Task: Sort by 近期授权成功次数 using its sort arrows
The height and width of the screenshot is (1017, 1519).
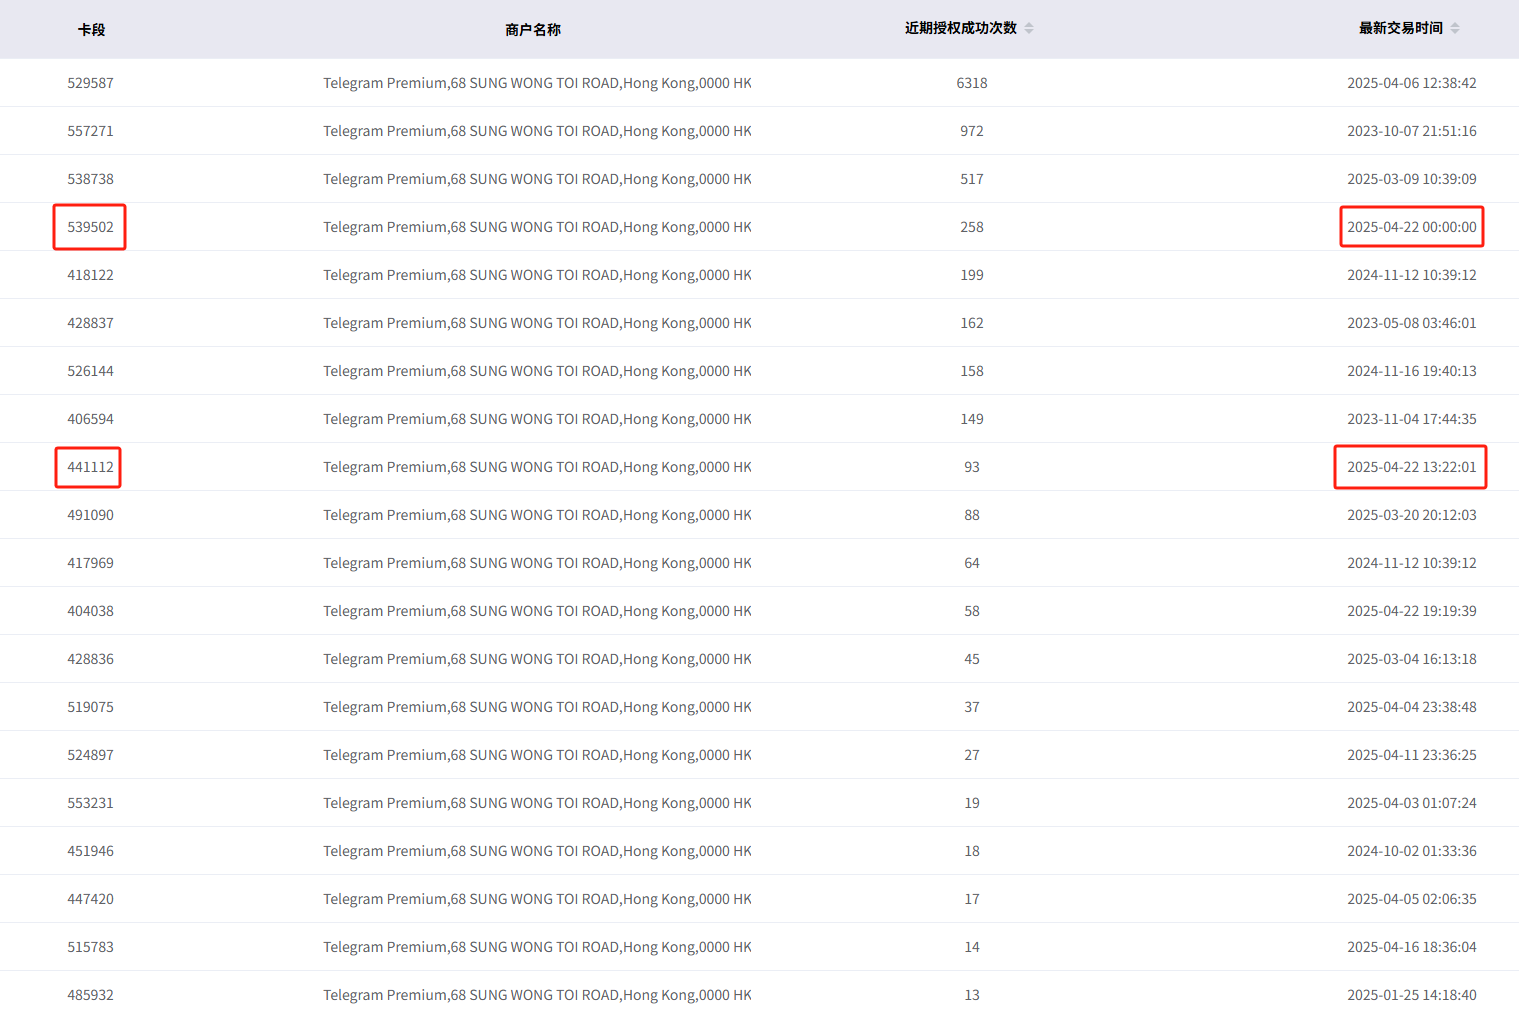Action: [1029, 28]
